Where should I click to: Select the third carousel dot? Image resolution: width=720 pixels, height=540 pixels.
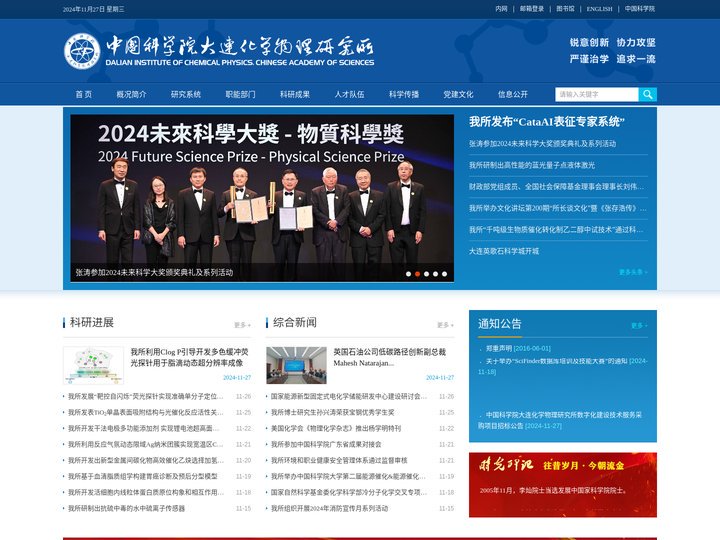(427, 274)
